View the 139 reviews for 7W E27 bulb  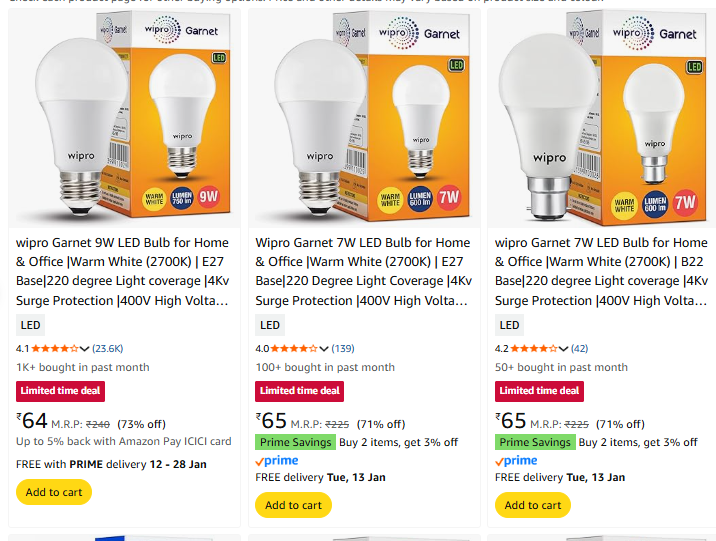(x=343, y=349)
